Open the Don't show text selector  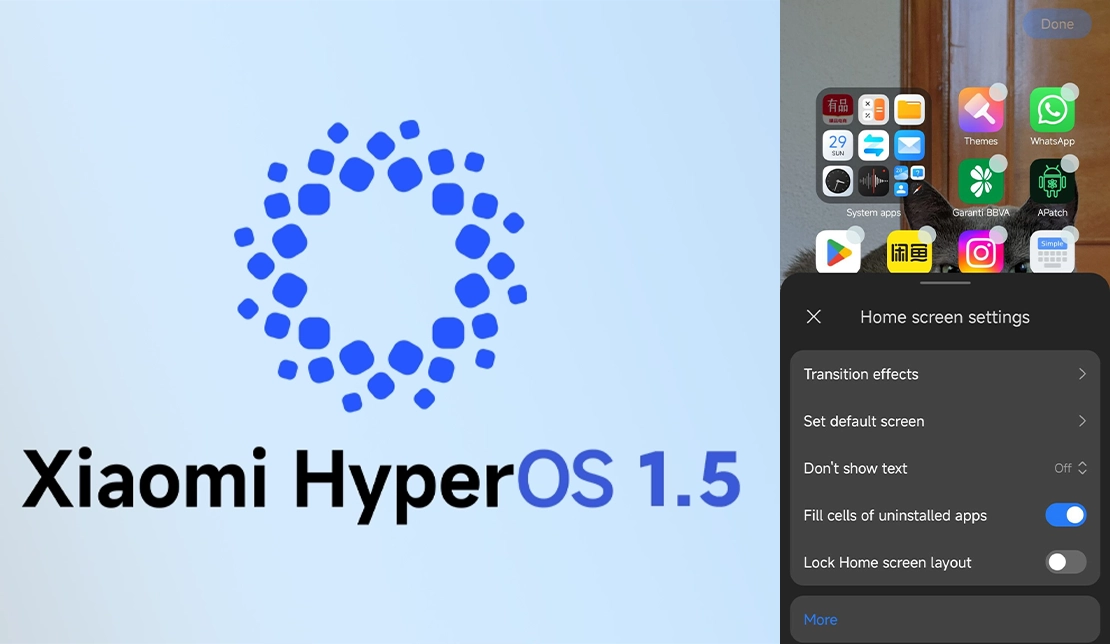pyautogui.click(x=1068, y=468)
